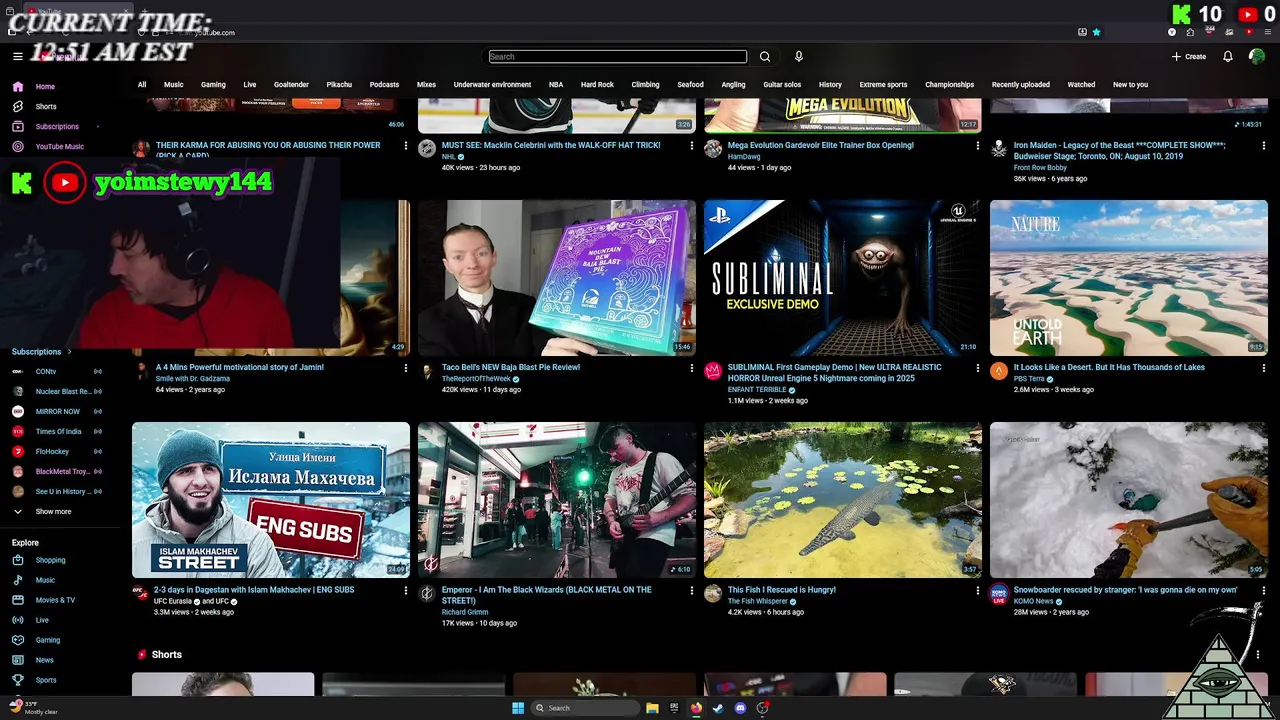Click the Windows Start button
Viewport: 1280px width, 720px height.
point(518,708)
